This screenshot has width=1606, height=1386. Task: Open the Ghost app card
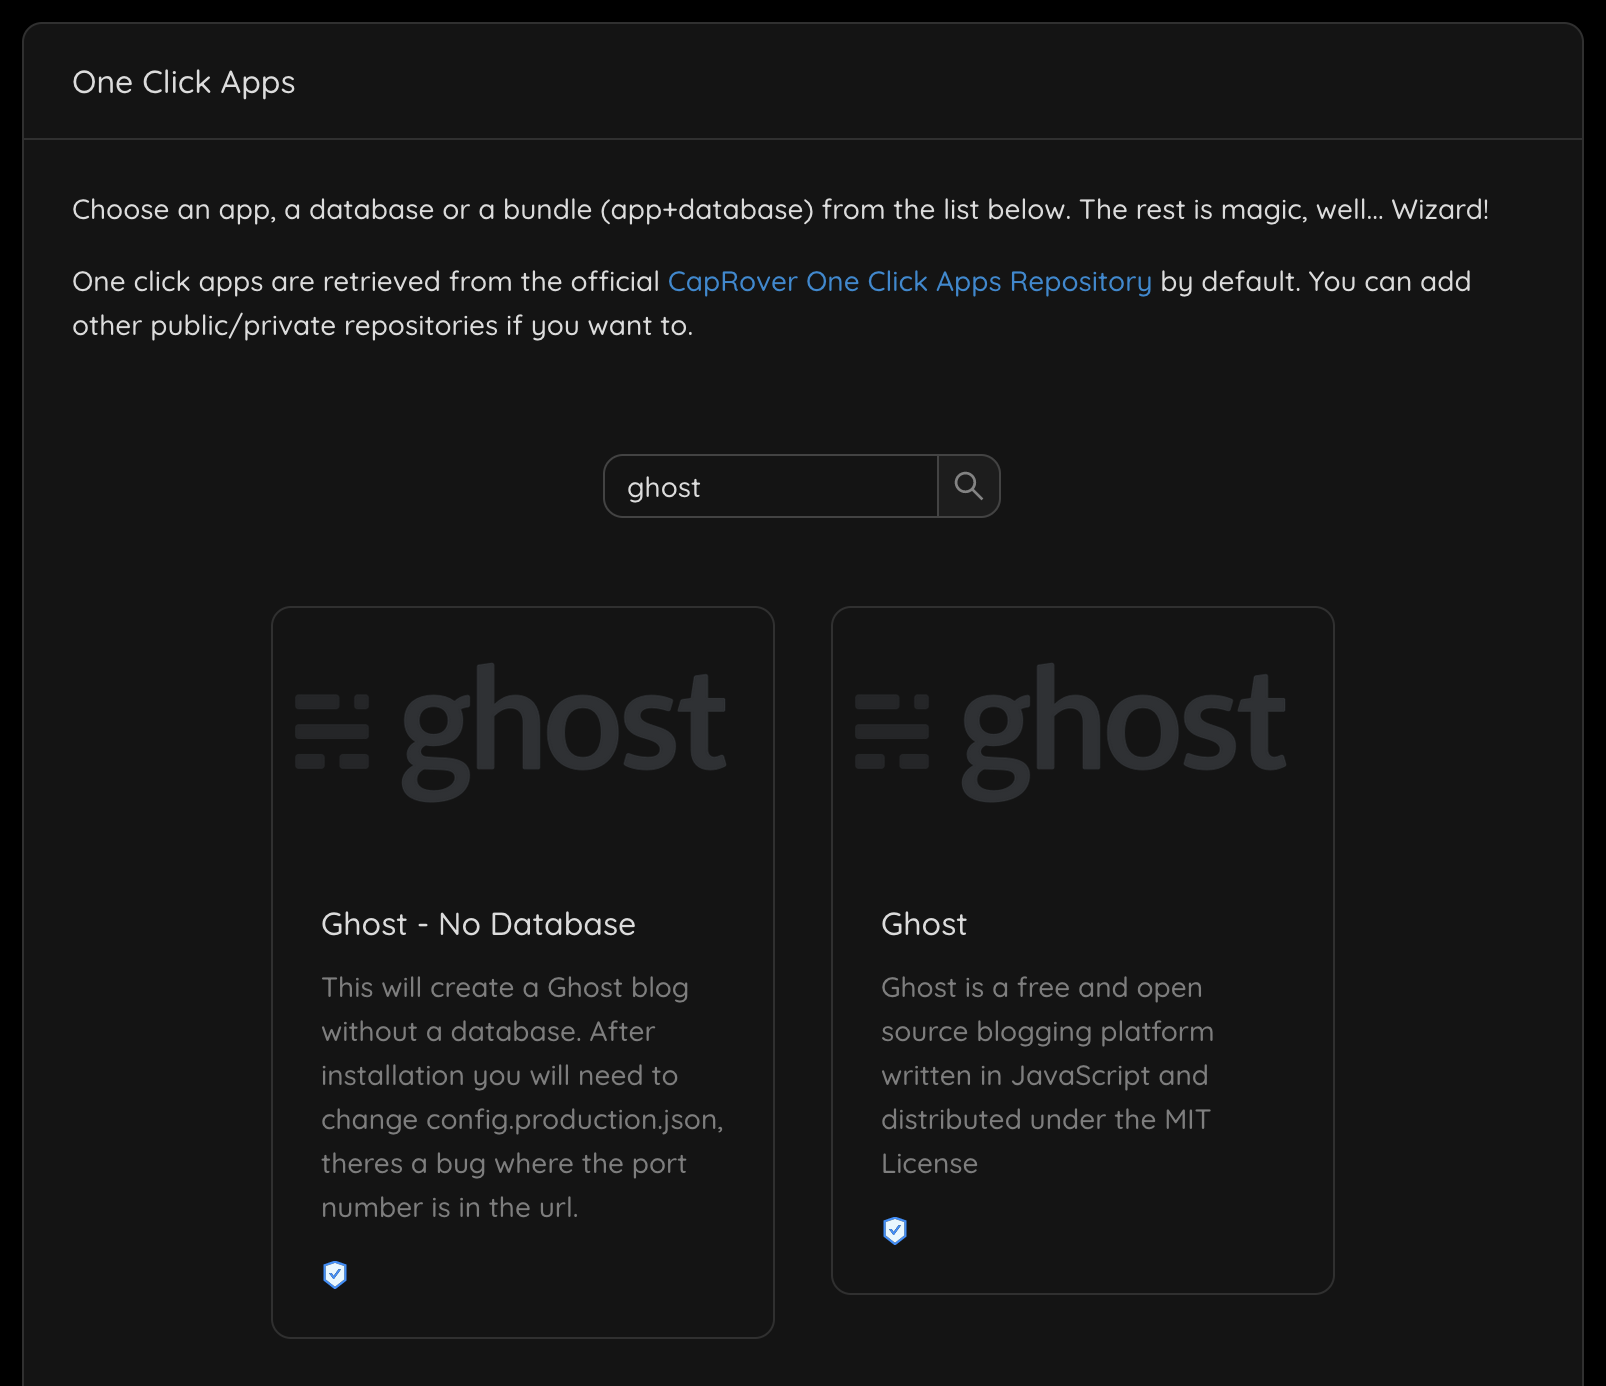[x=1082, y=950]
